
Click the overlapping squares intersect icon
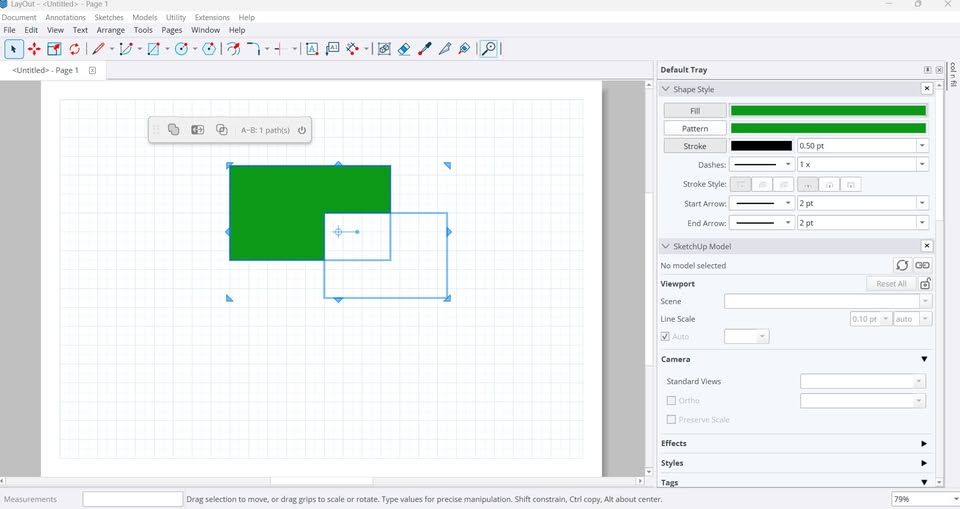click(x=222, y=130)
